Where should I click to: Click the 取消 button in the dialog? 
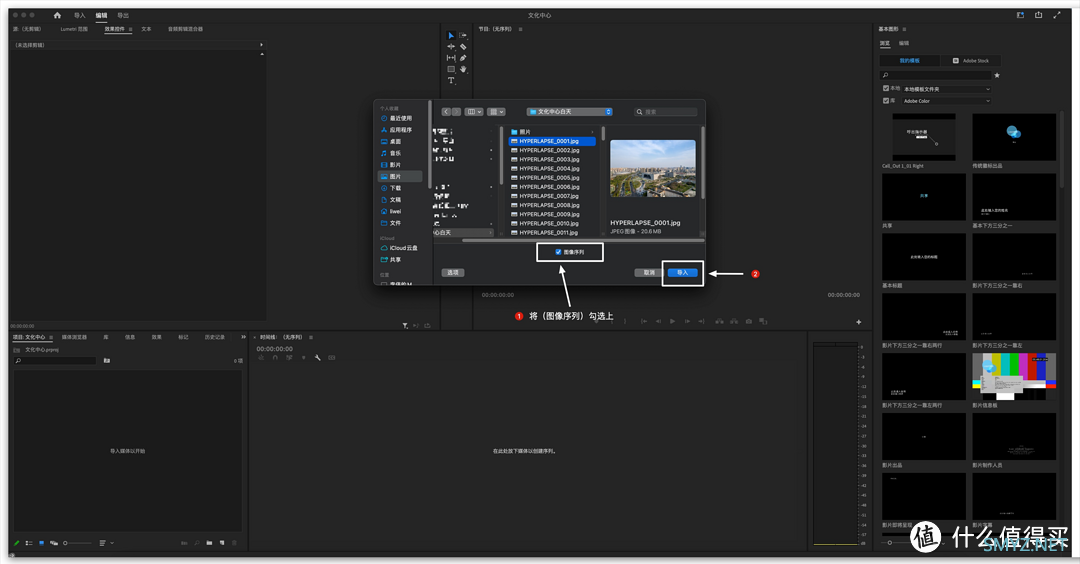(x=649, y=273)
